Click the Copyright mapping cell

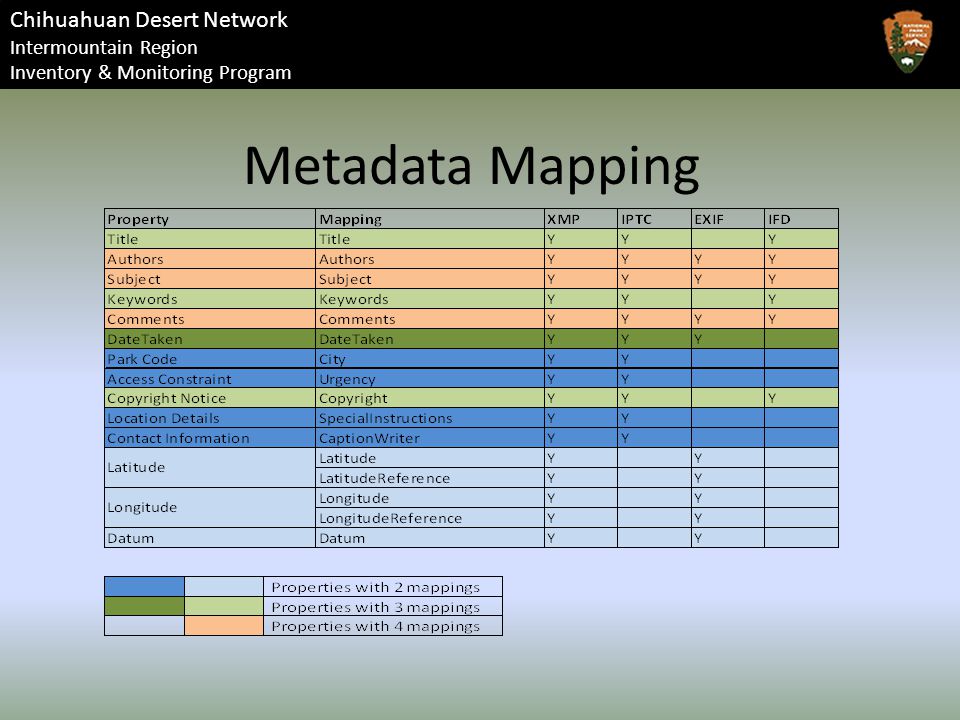430,398
